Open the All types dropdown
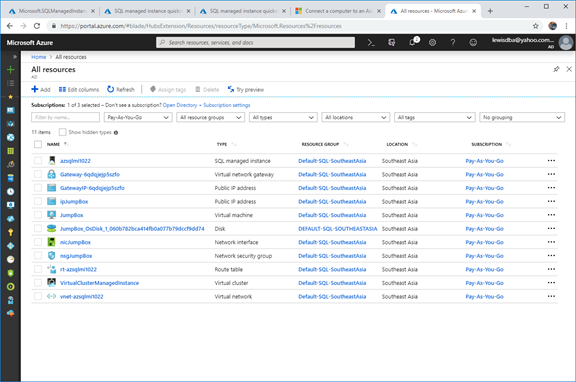The height and width of the screenshot is (382, 576). (283, 117)
